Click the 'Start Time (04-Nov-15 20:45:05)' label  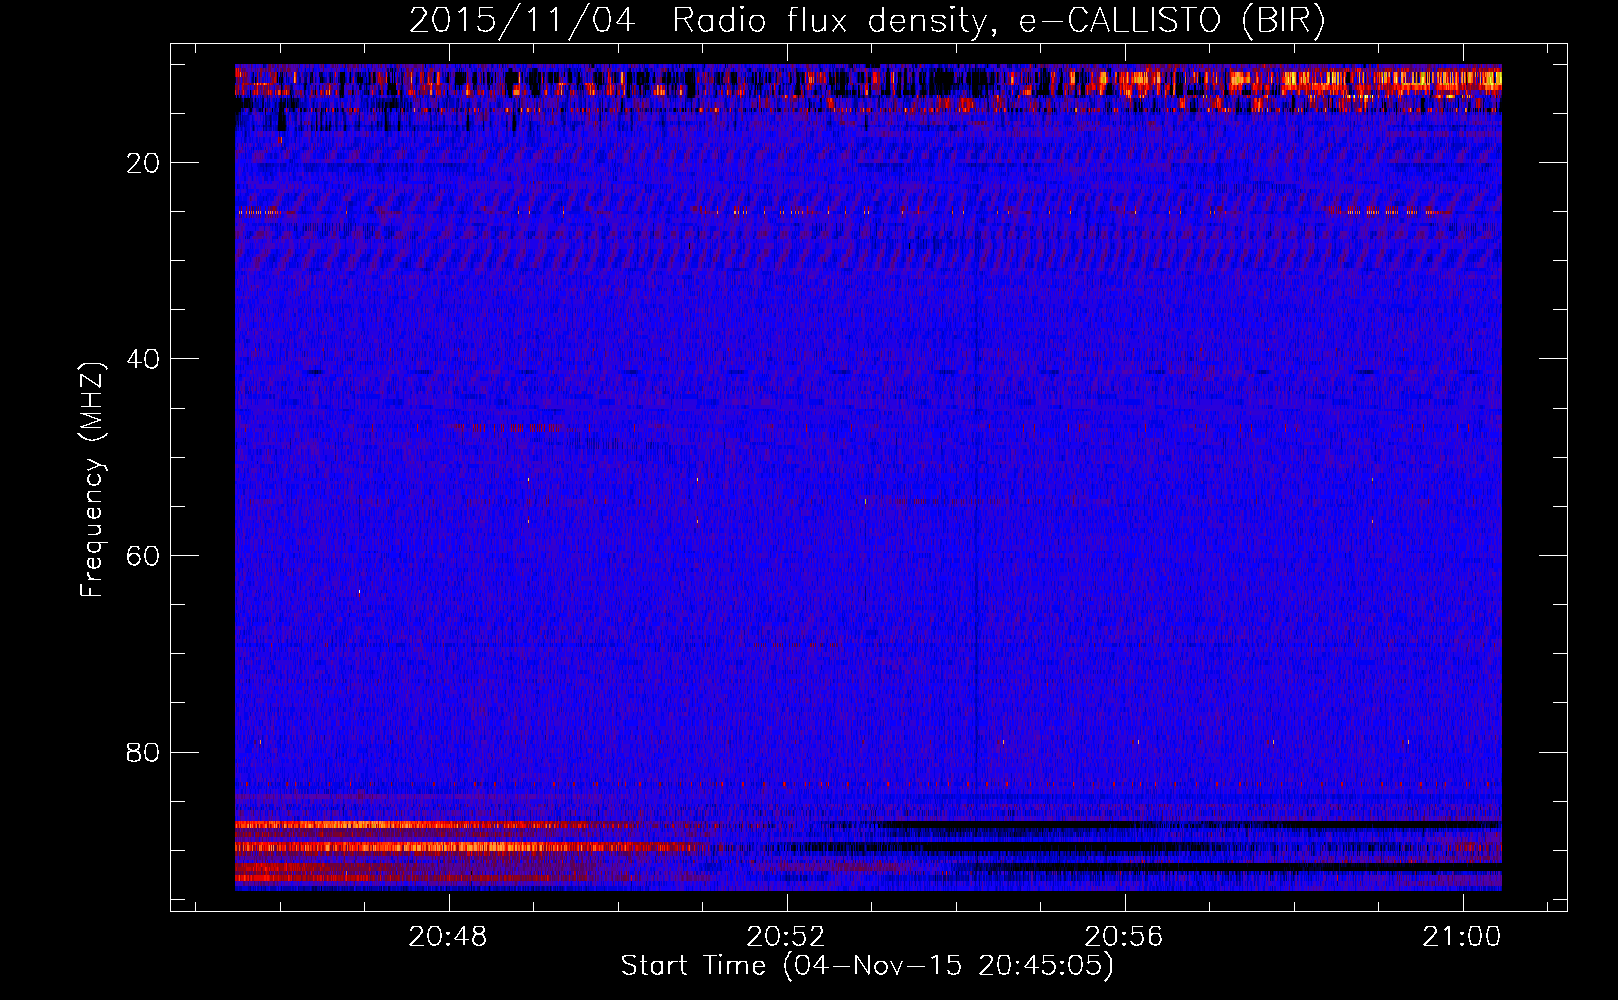point(867,966)
